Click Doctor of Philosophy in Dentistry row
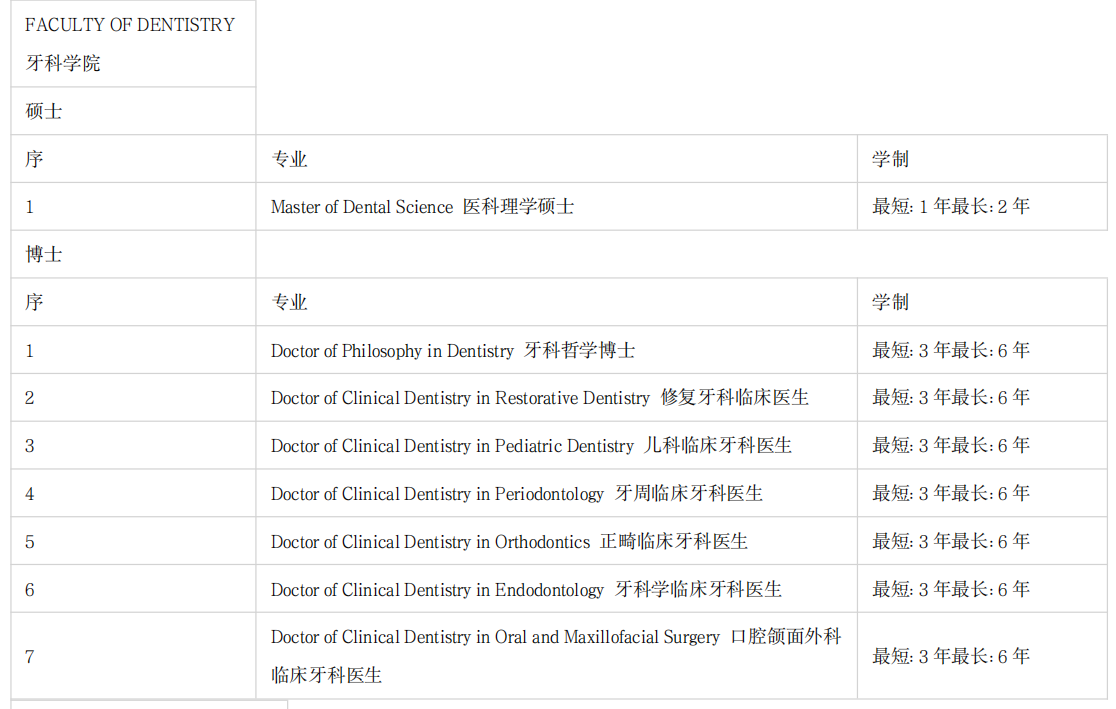 452,351
